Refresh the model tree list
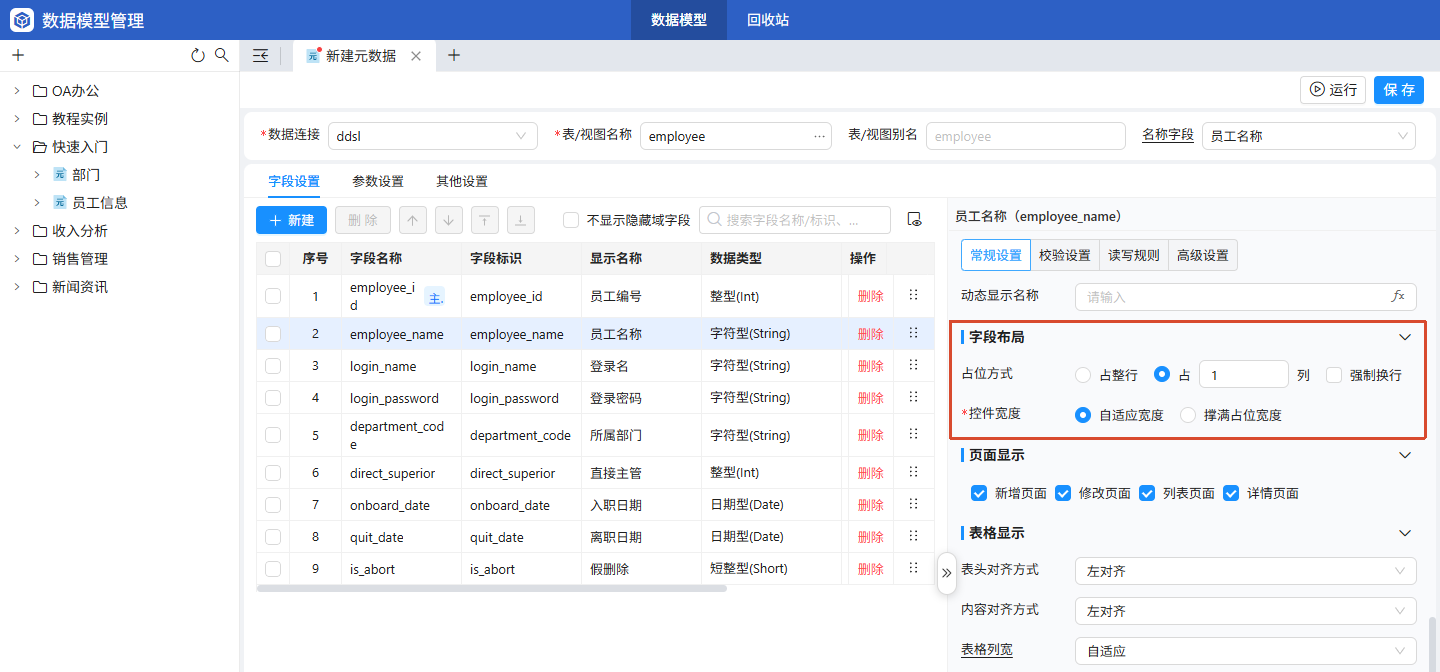 tap(198, 55)
